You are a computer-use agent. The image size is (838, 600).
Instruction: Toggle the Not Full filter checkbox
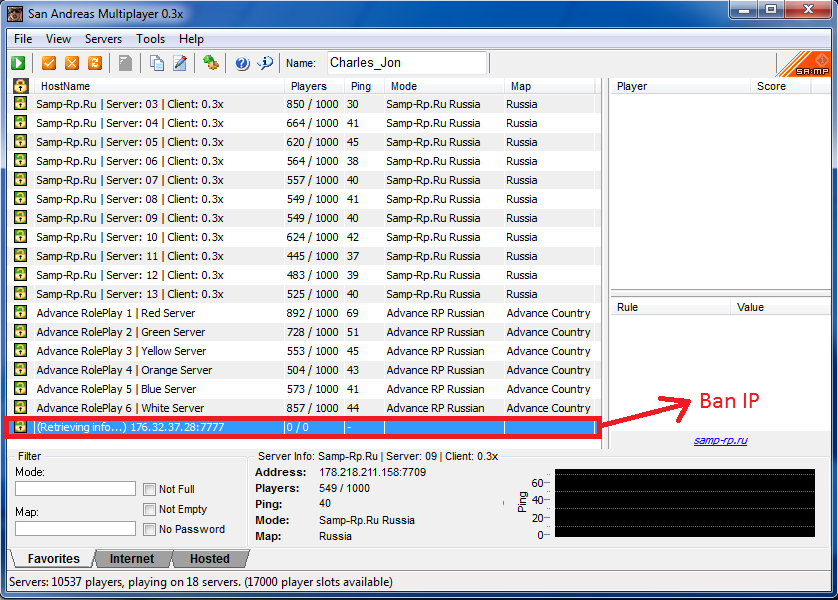point(150,489)
